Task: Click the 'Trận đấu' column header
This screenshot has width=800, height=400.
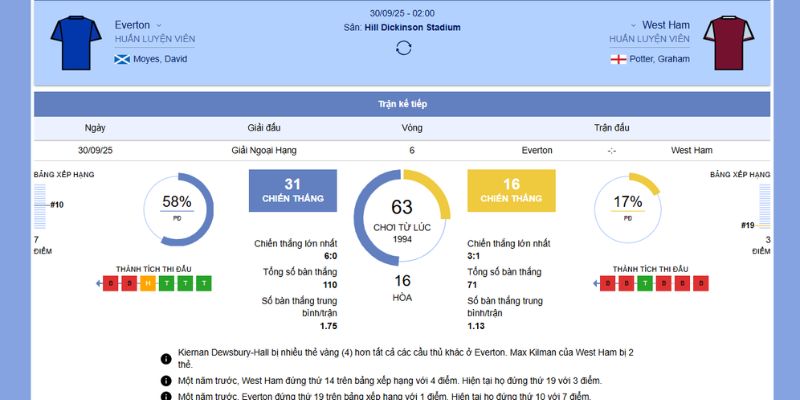Action: pos(611,128)
